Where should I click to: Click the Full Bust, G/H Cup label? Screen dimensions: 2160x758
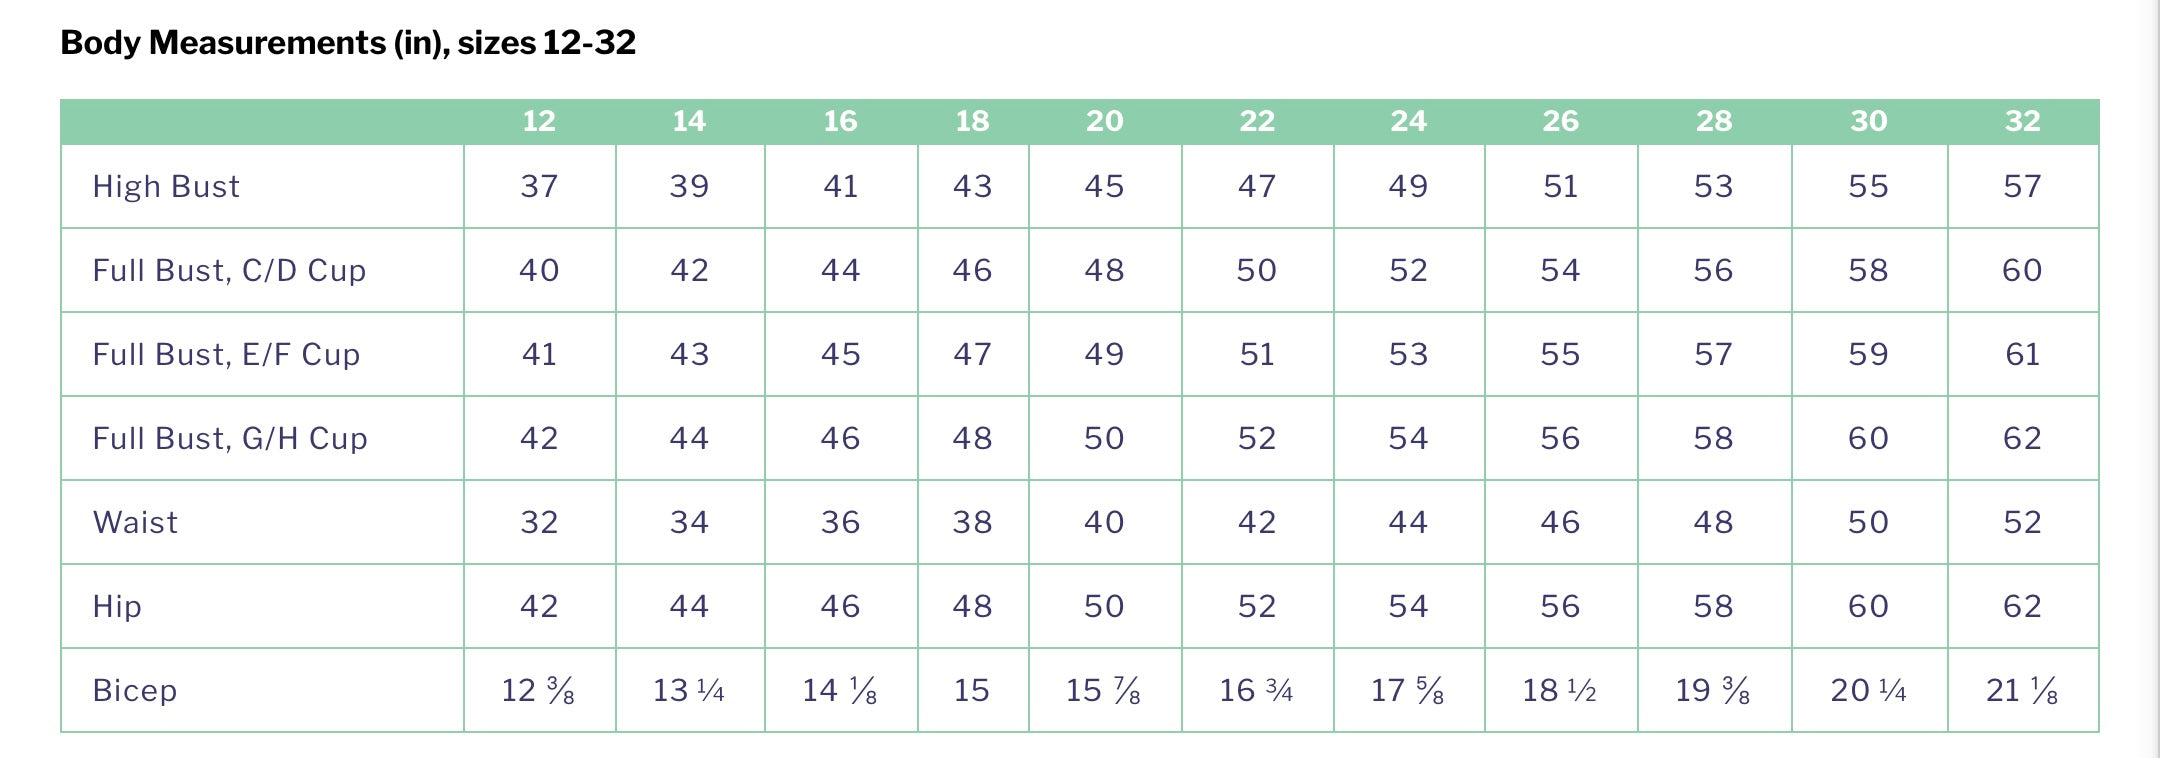(x=230, y=439)
